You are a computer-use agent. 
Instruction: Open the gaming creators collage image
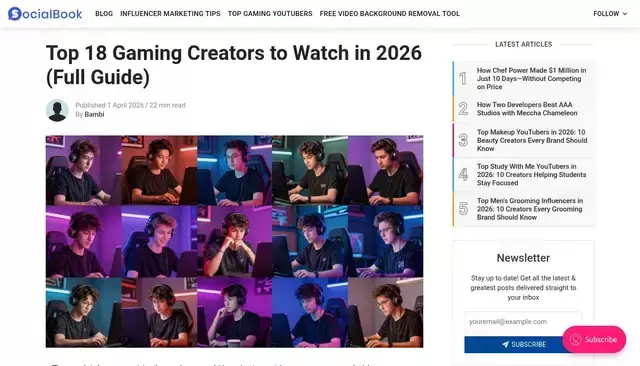[x=234, y=242]
